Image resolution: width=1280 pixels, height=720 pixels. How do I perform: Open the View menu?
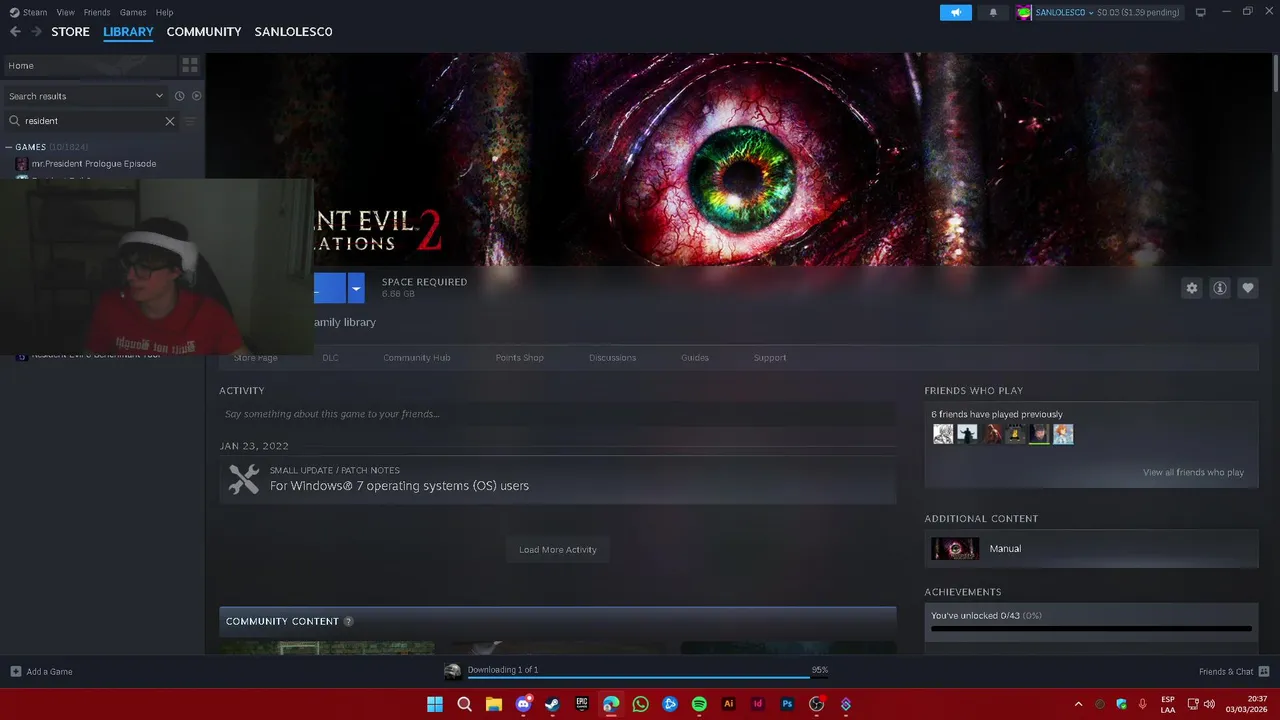pos(66,12)
